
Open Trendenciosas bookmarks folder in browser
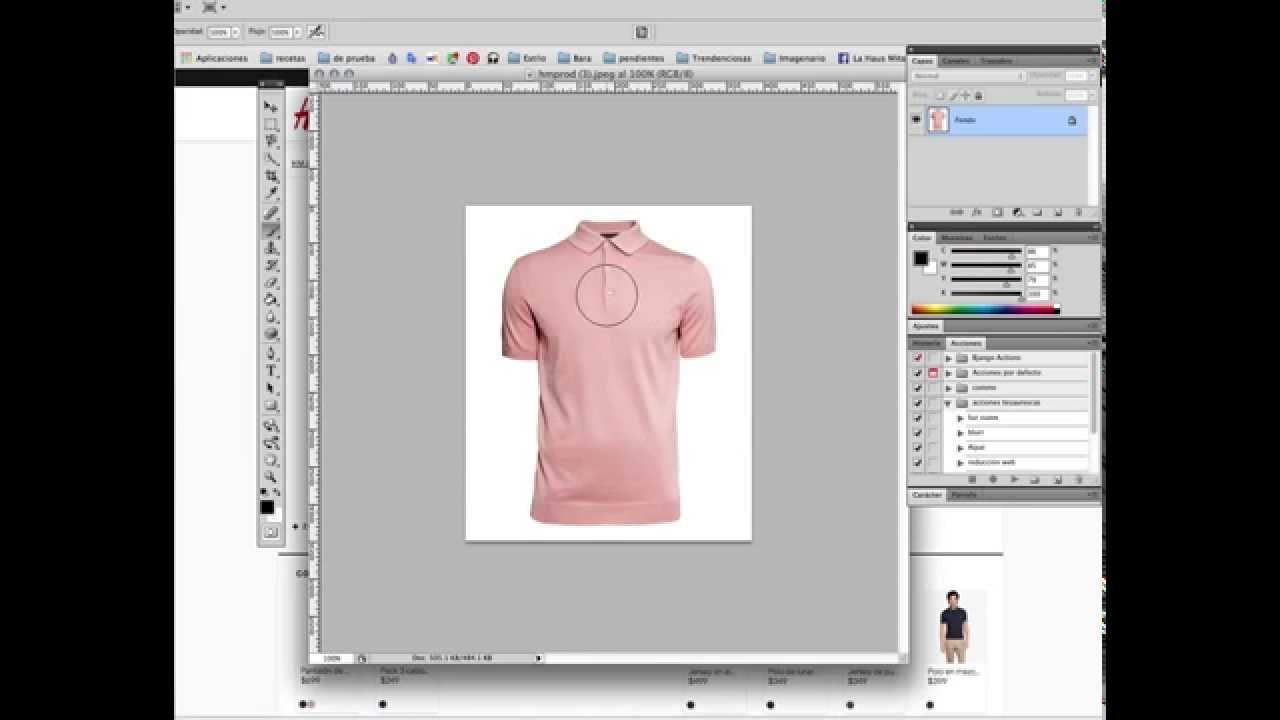pyautogui.click(x=713, y=58)
